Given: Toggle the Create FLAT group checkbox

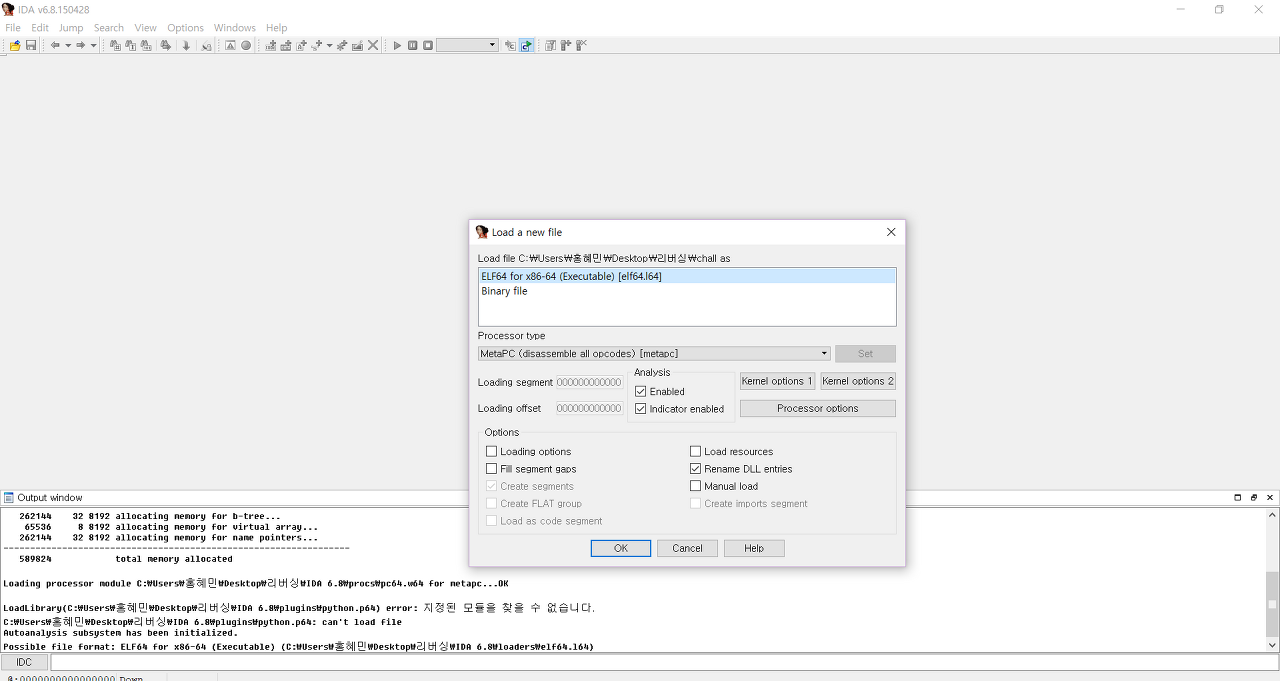Looking at the screenshot, I should (x=491, y=503).
